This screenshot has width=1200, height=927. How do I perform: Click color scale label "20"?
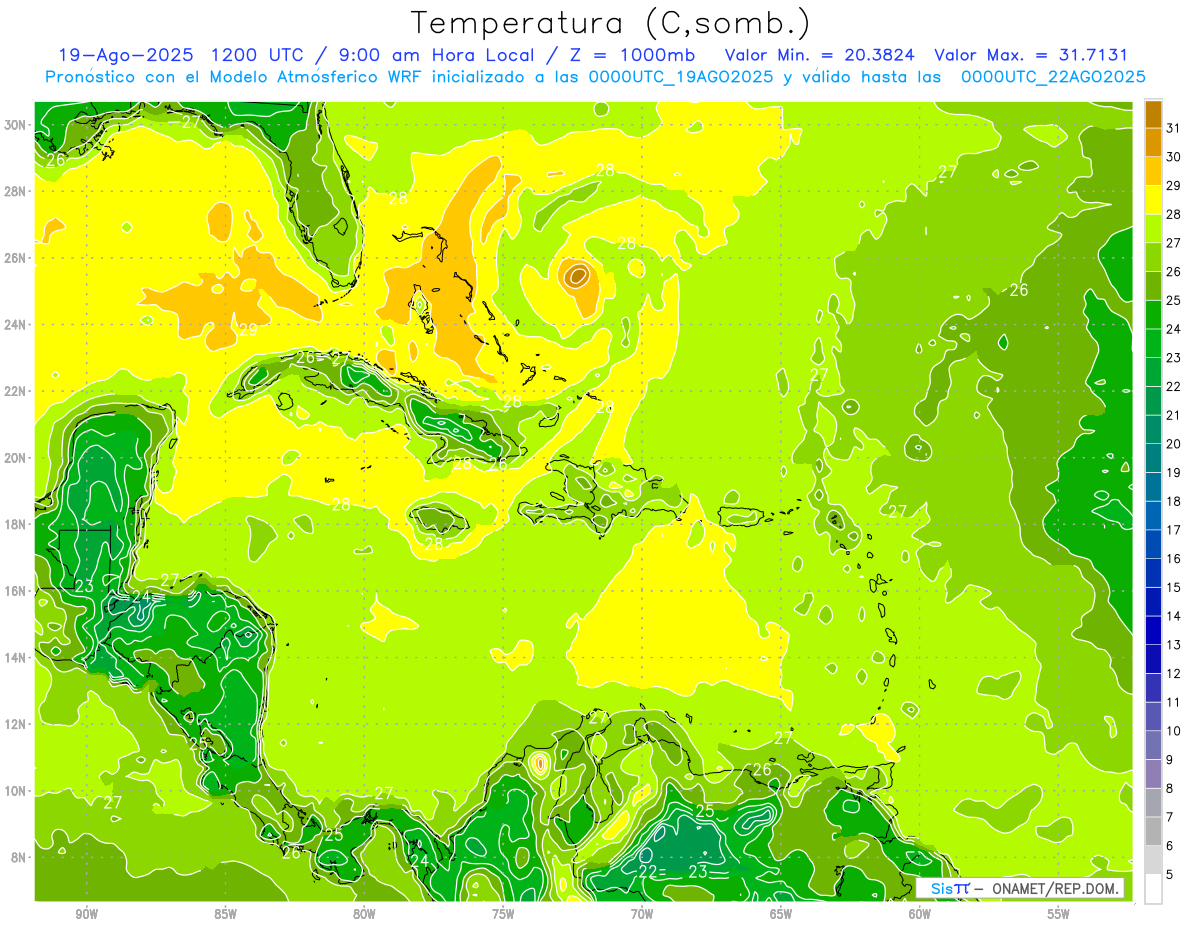pos(1174,444)
